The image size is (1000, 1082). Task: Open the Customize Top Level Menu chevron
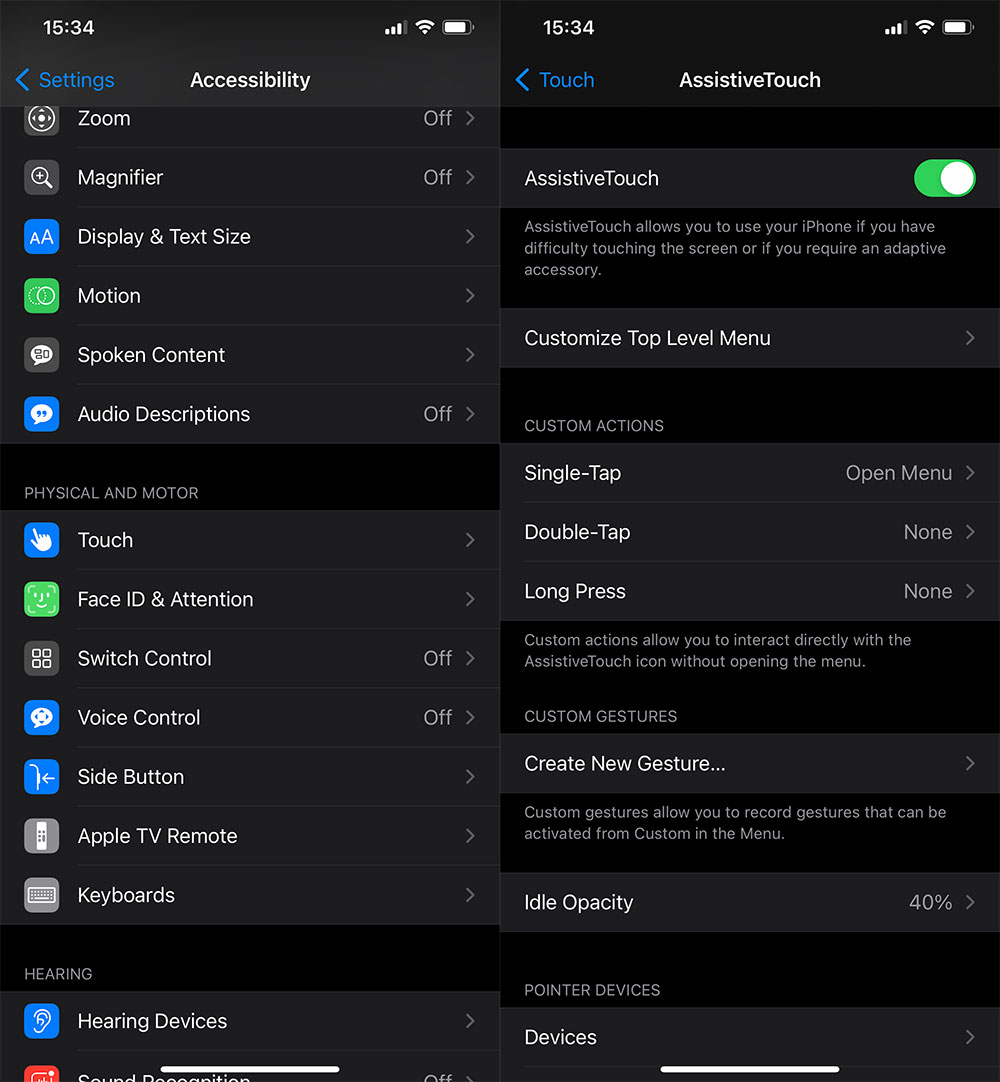coord(970,338)
